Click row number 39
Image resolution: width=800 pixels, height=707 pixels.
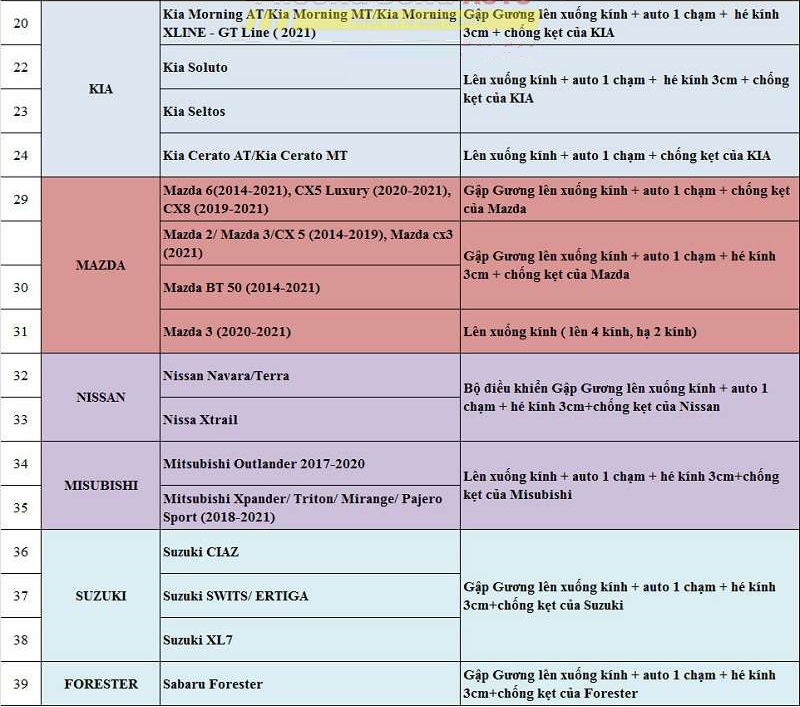tap(20, 684)
